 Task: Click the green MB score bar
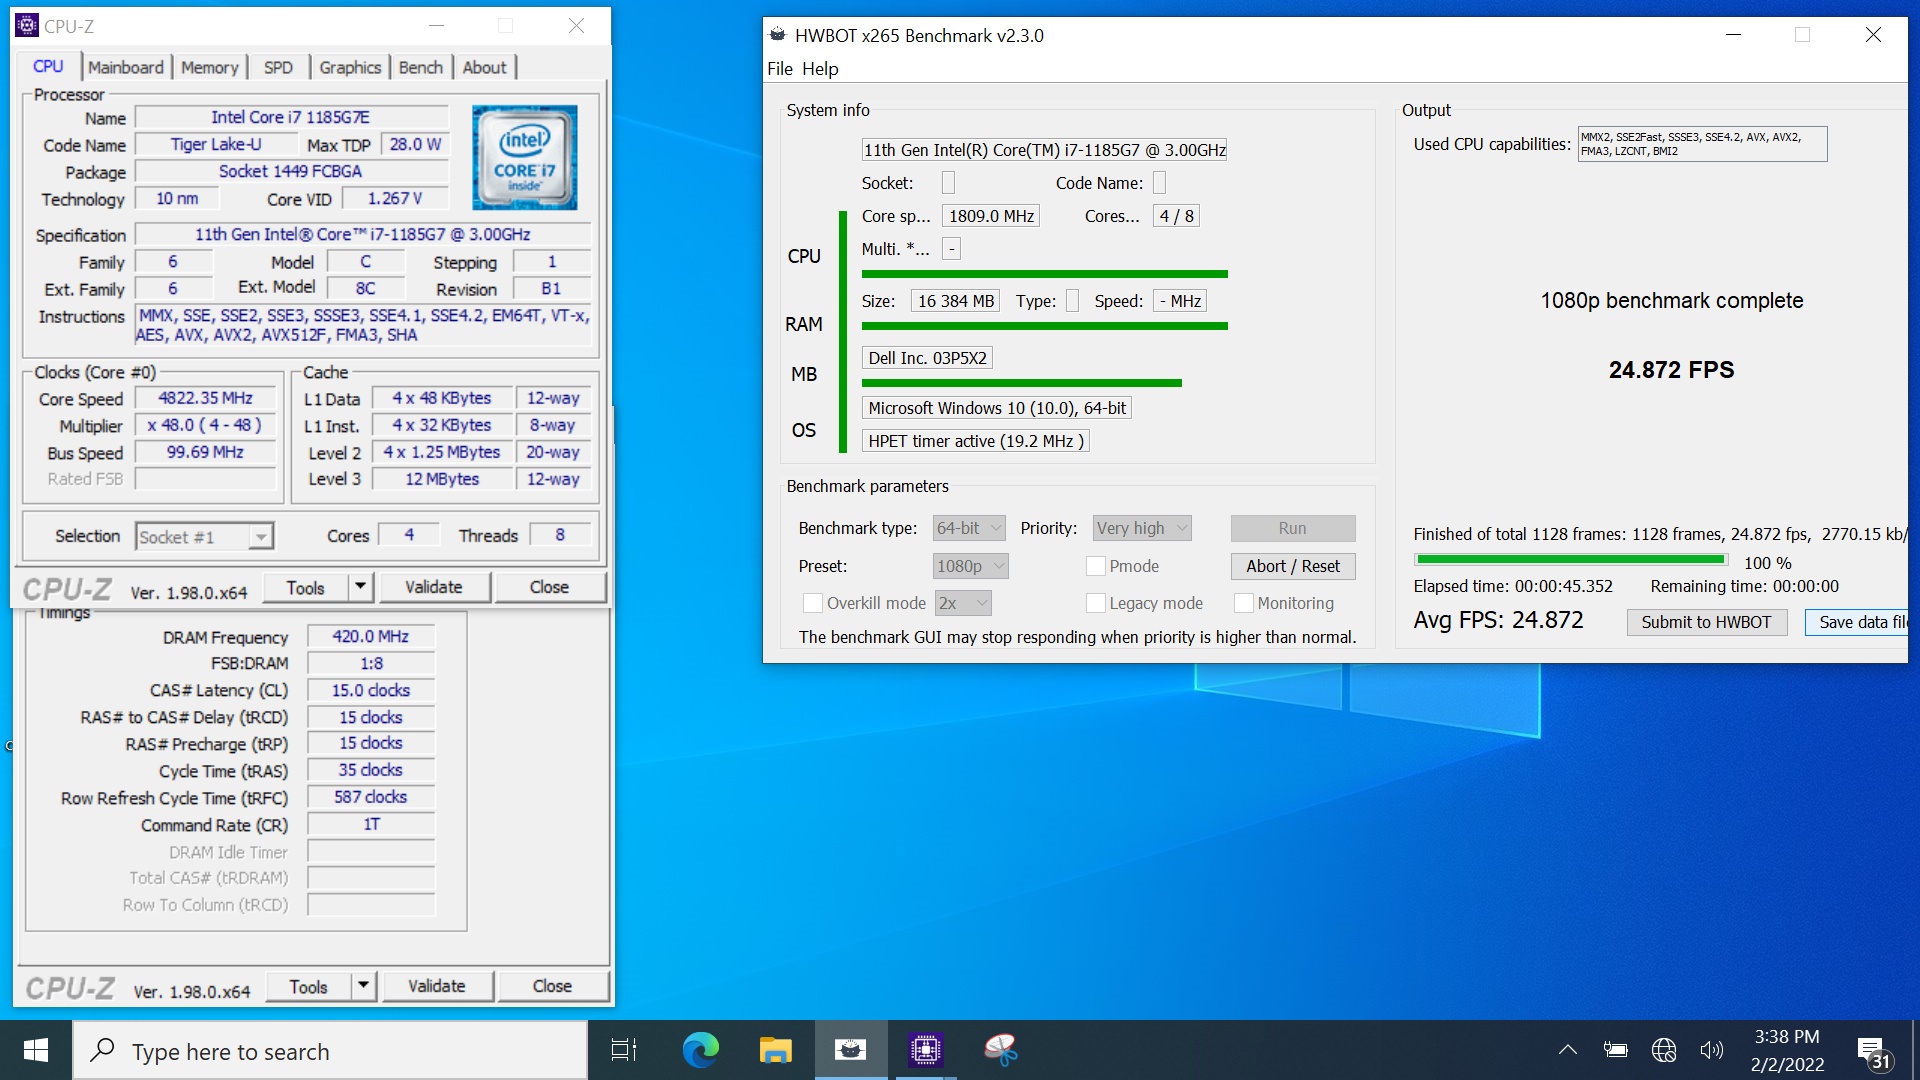tap(1021, 383)
